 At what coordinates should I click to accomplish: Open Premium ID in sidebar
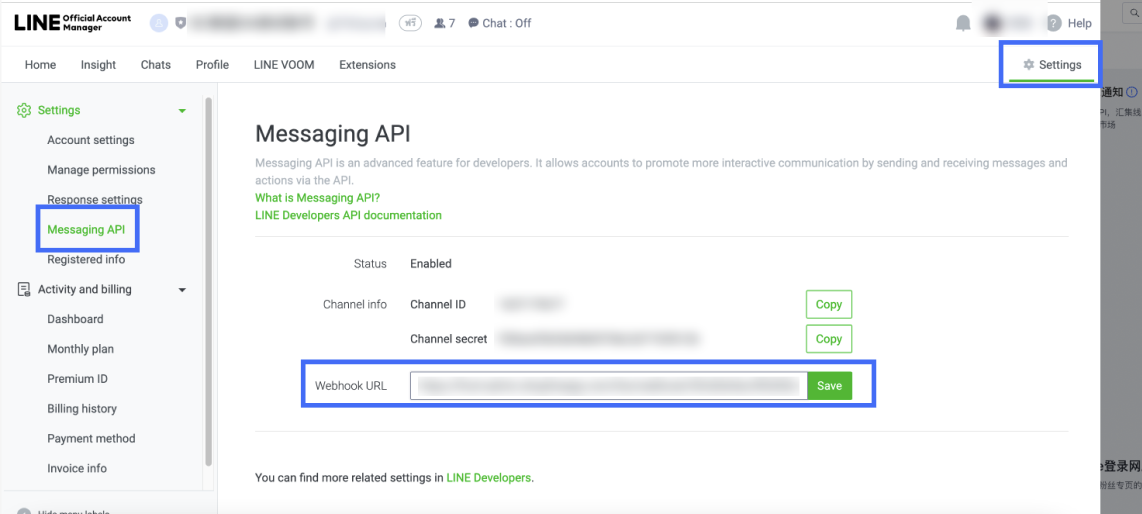(77, 379)
